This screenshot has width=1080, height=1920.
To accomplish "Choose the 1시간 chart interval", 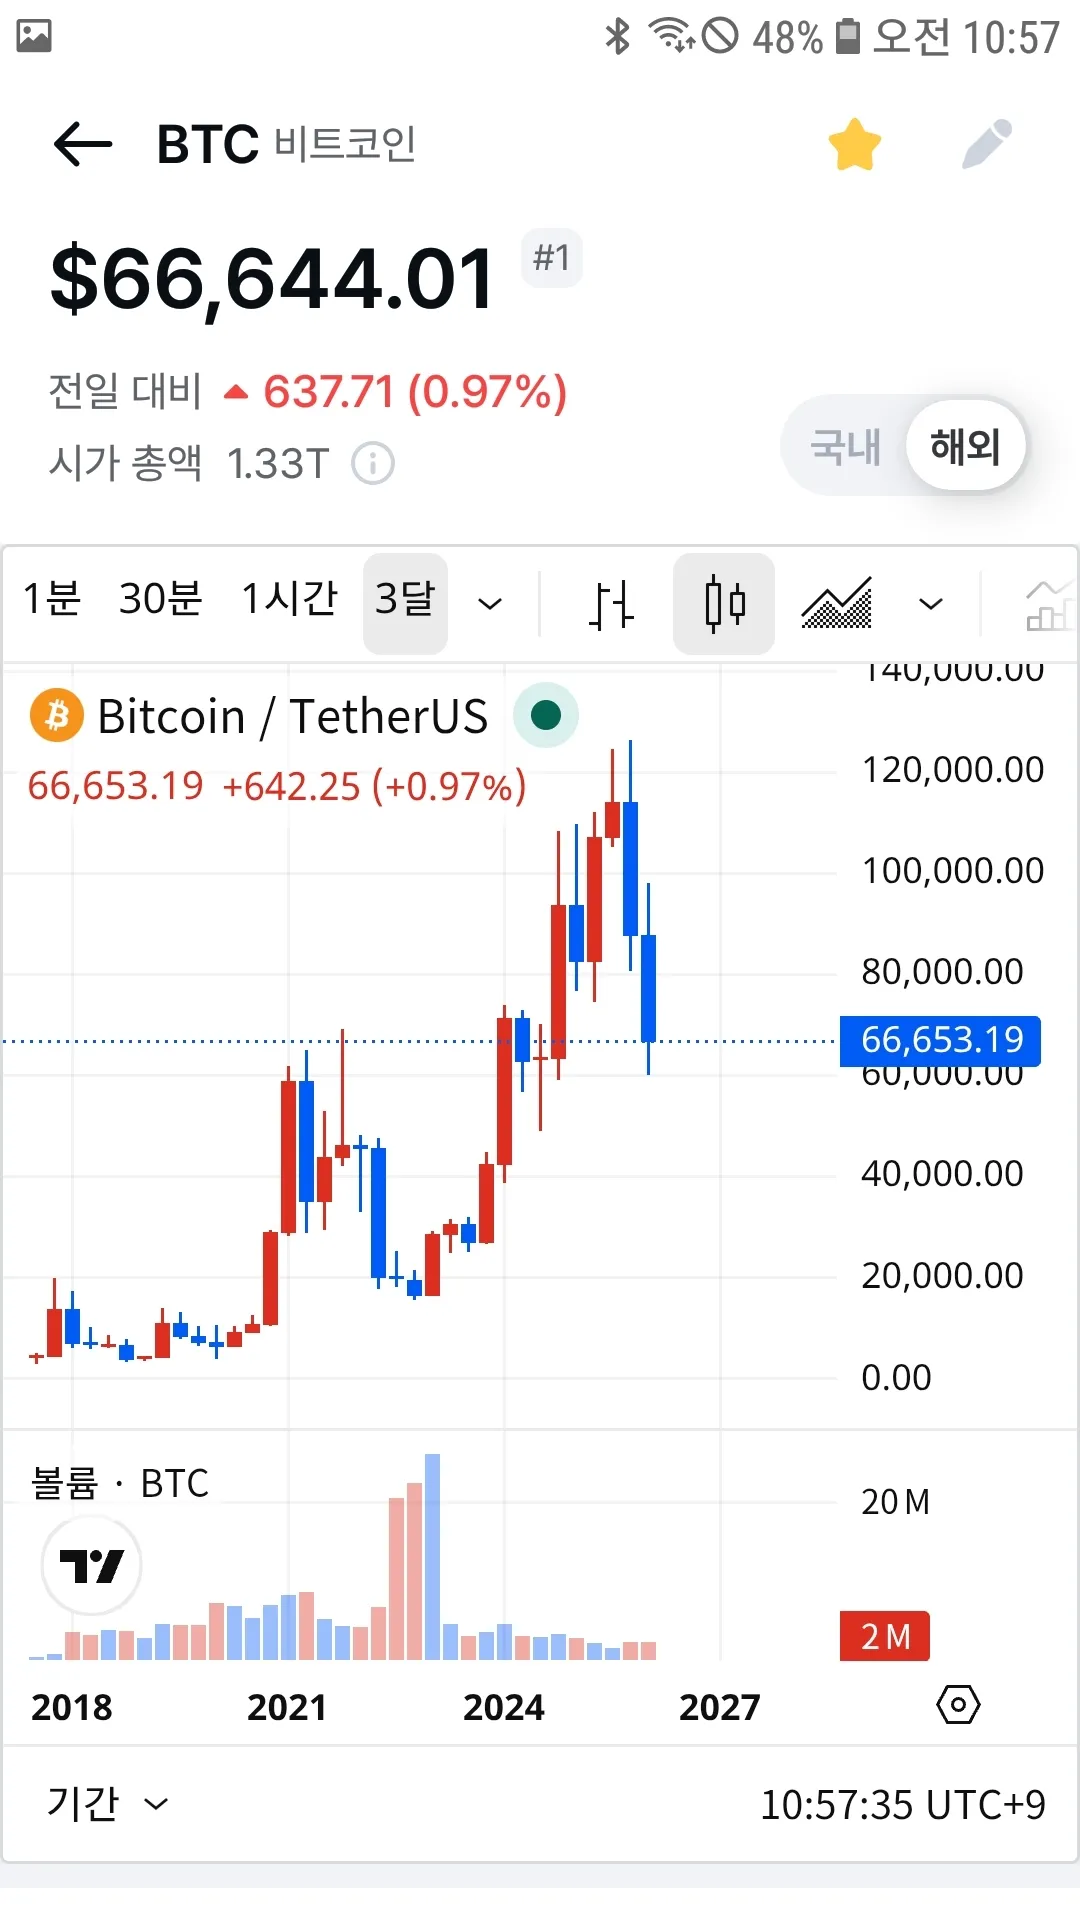I will [290, 600].
